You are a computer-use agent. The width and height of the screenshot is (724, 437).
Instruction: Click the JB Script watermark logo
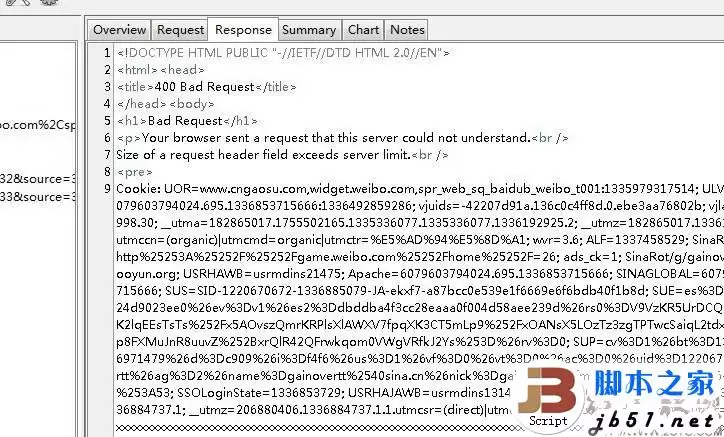pos(548,397)
